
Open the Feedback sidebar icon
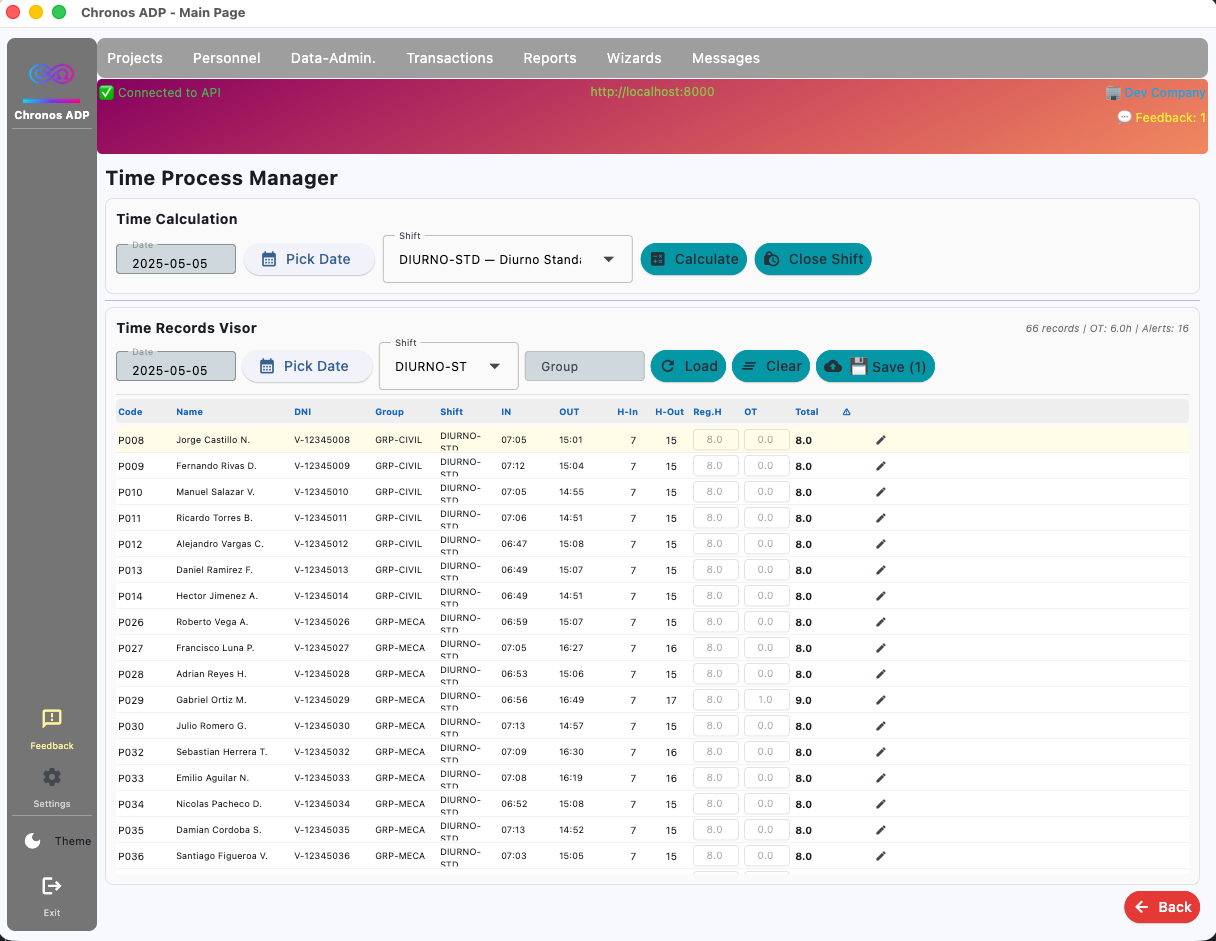pyautogui.click(x=52, y=718)
